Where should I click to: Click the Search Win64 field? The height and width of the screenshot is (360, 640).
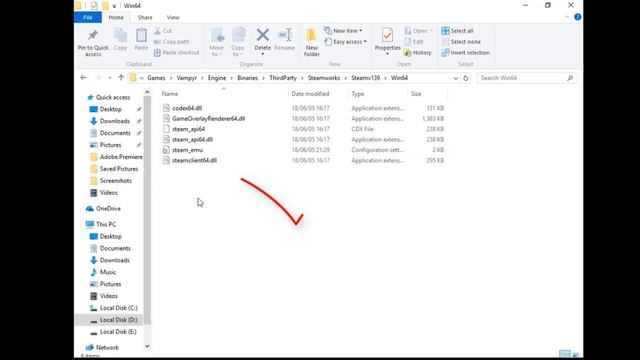[x=527, y=78]
